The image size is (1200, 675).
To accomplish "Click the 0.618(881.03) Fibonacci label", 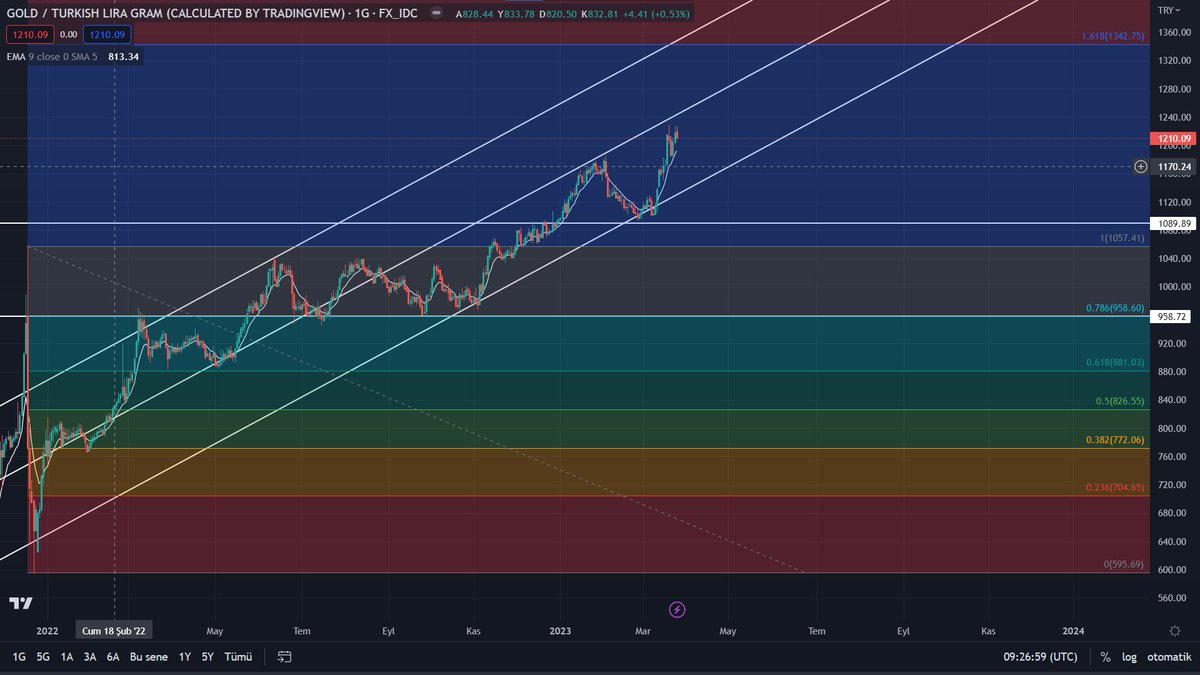I will 1117,363.
